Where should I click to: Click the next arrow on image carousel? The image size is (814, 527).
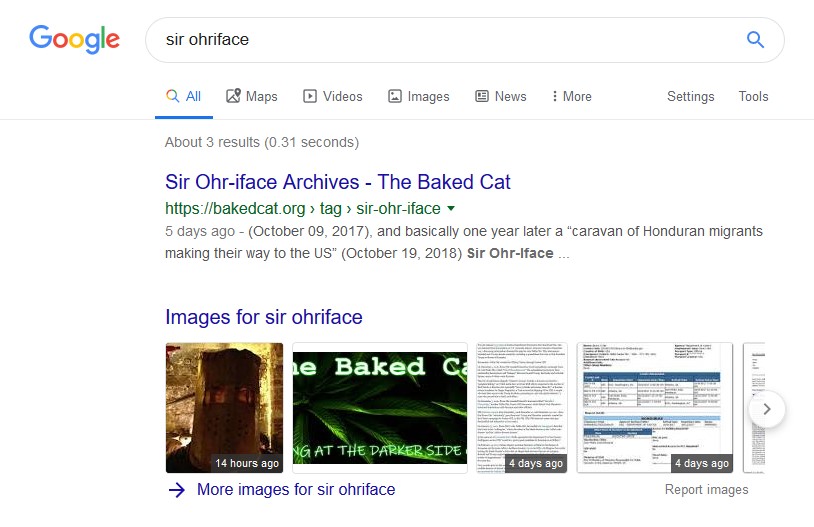pos(767,409)
